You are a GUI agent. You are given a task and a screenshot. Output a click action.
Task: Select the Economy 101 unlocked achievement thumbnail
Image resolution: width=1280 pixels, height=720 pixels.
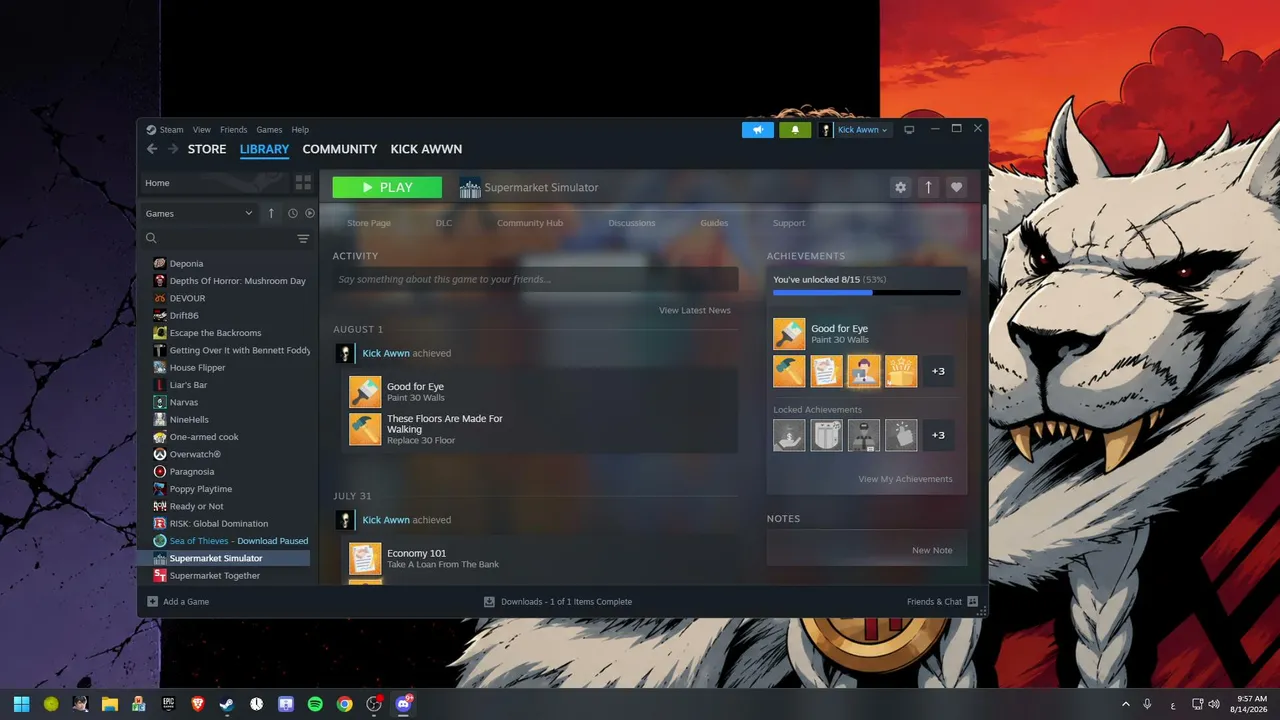coord(826,371)
